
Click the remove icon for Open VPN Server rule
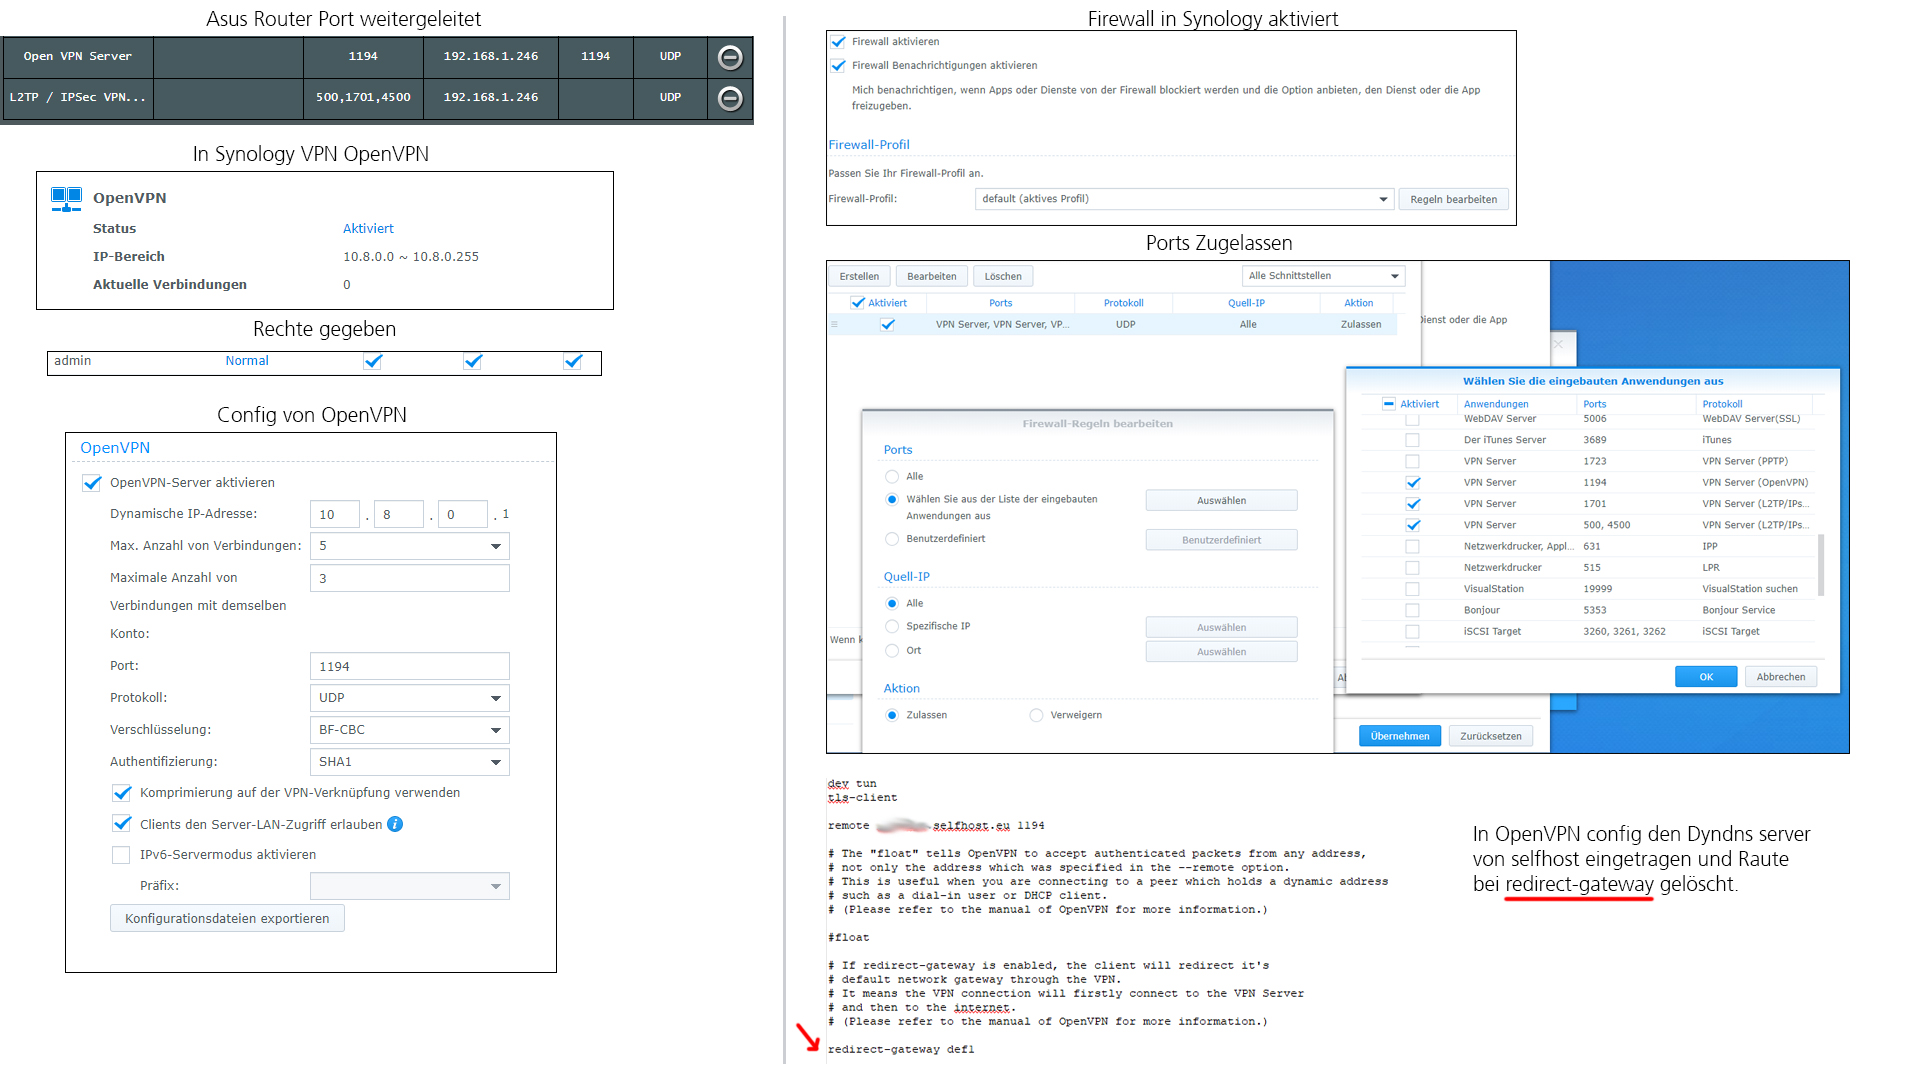pyautogui.click(x=730, y=57)
